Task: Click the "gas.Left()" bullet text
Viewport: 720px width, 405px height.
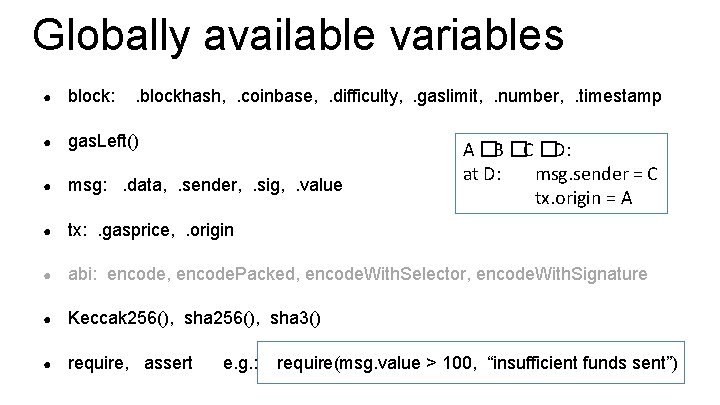Action: 103,140
